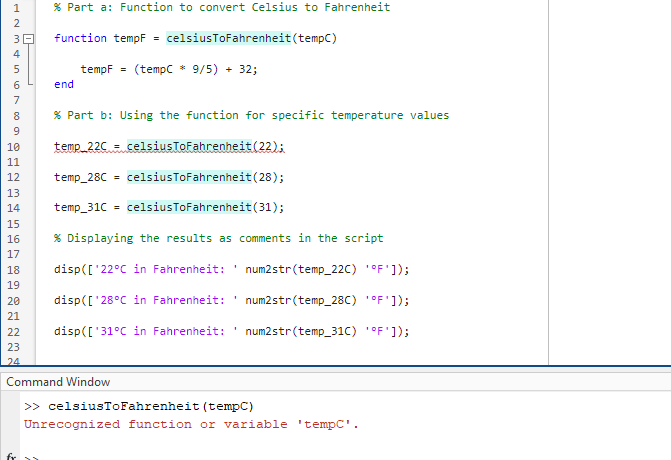Click the 'Part b' comment line
This screenshot has width=671, height=460.
click(251, 115)
